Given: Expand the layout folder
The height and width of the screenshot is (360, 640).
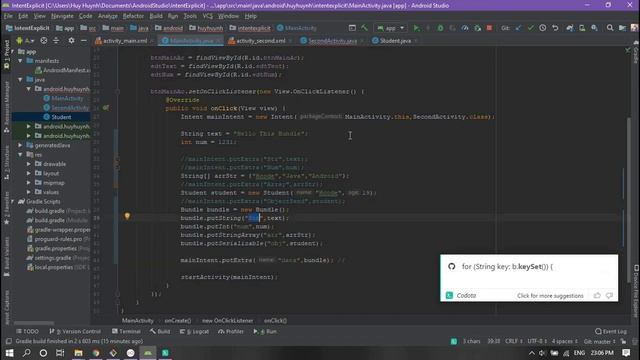Looking at the screenshot, I should tap(29, 173).
